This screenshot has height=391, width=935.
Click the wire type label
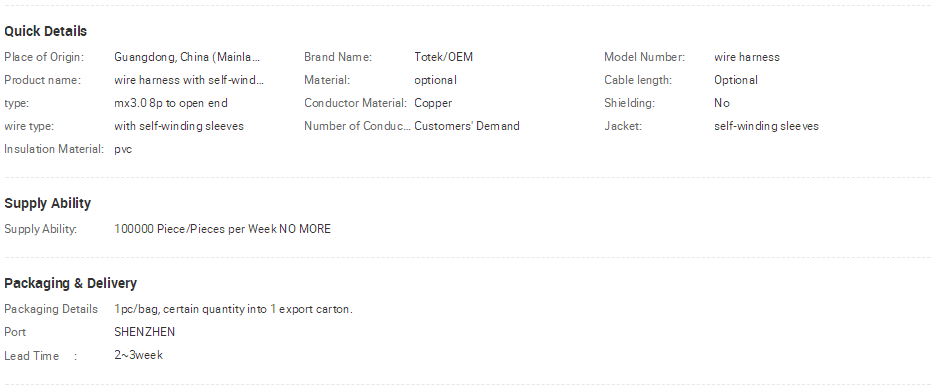[29, 126]
